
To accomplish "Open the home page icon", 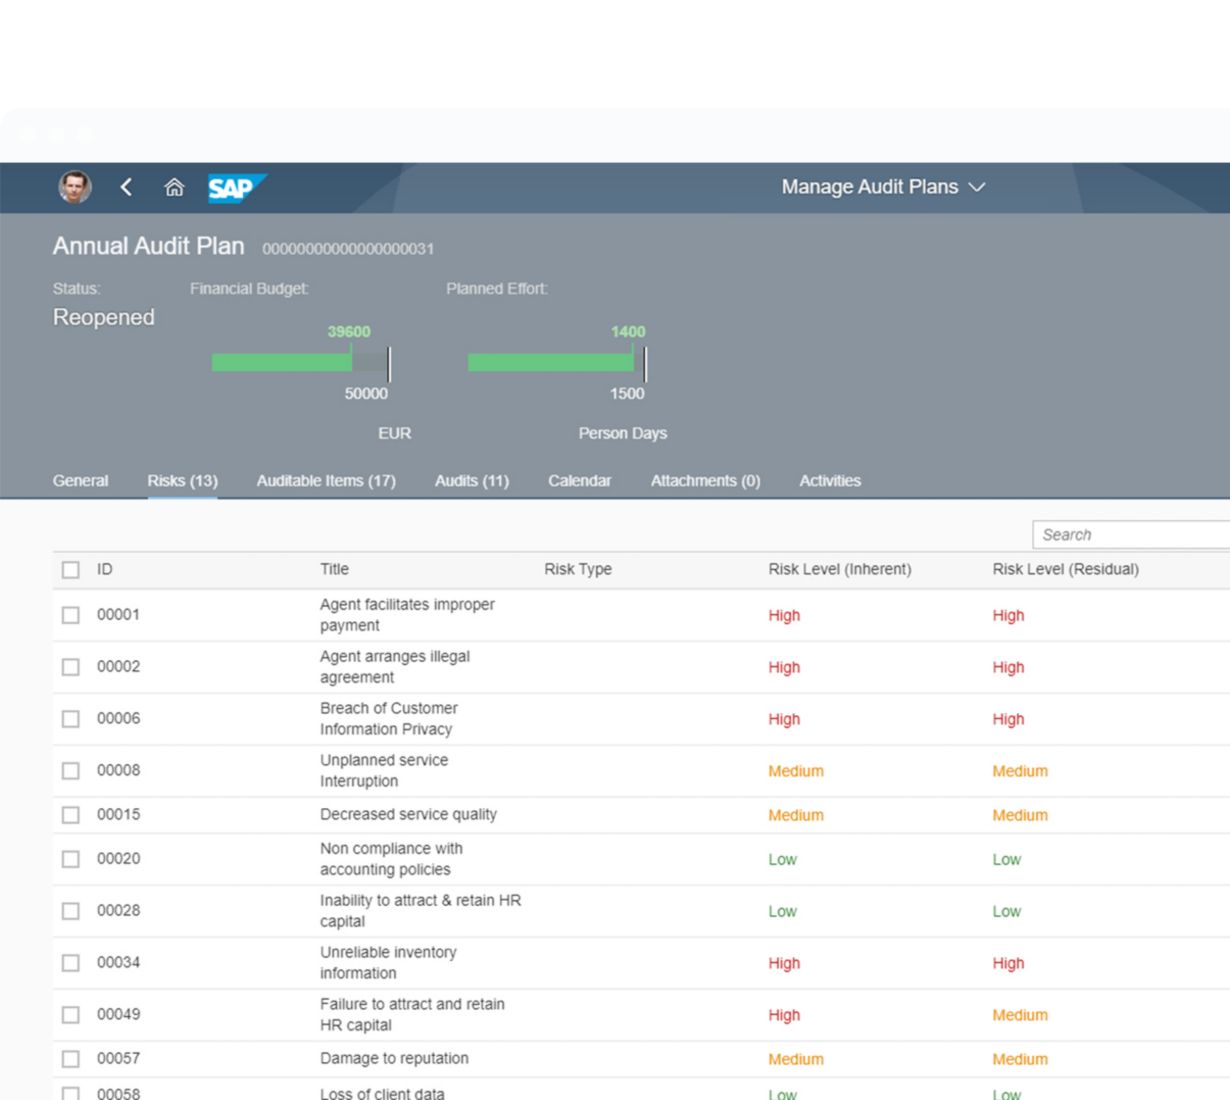I will (174, 187).
